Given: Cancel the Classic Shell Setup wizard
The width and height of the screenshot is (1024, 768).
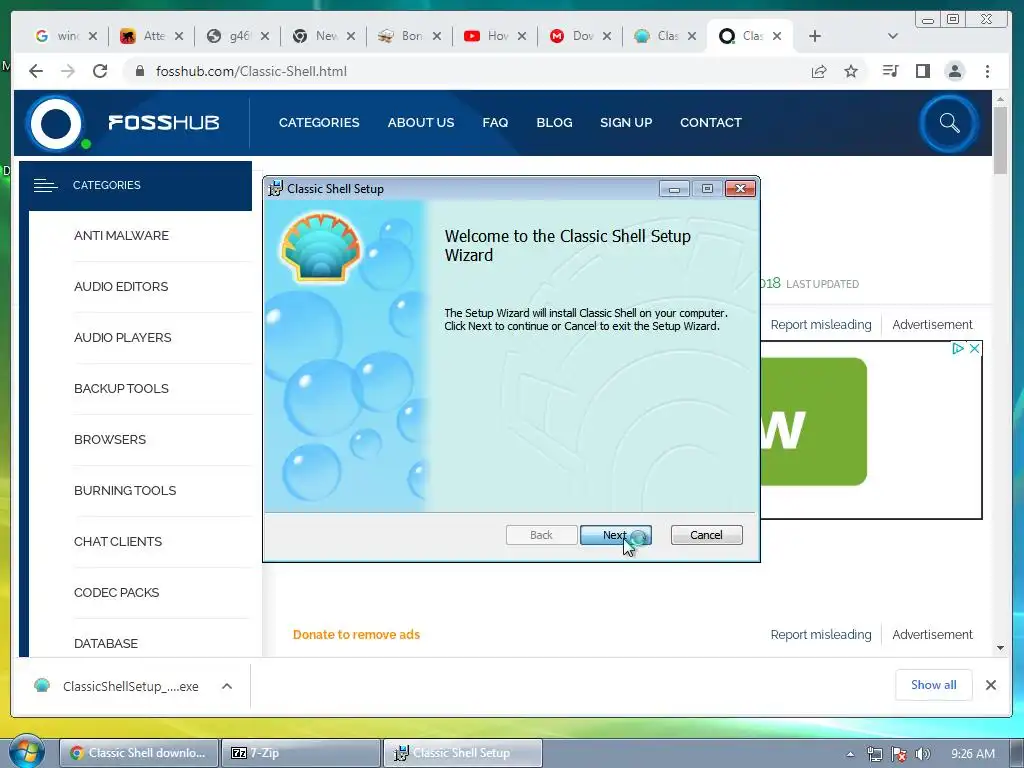Looking at the screenshot, I should point(706,535).
